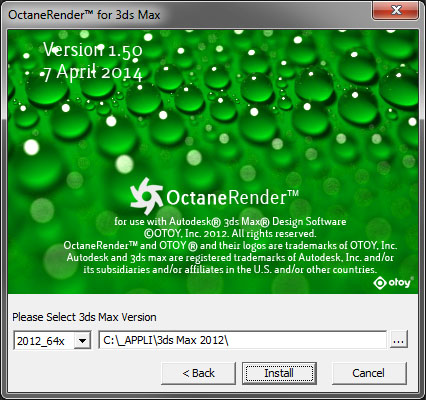Go back with the < Back button

coord(198,373)
